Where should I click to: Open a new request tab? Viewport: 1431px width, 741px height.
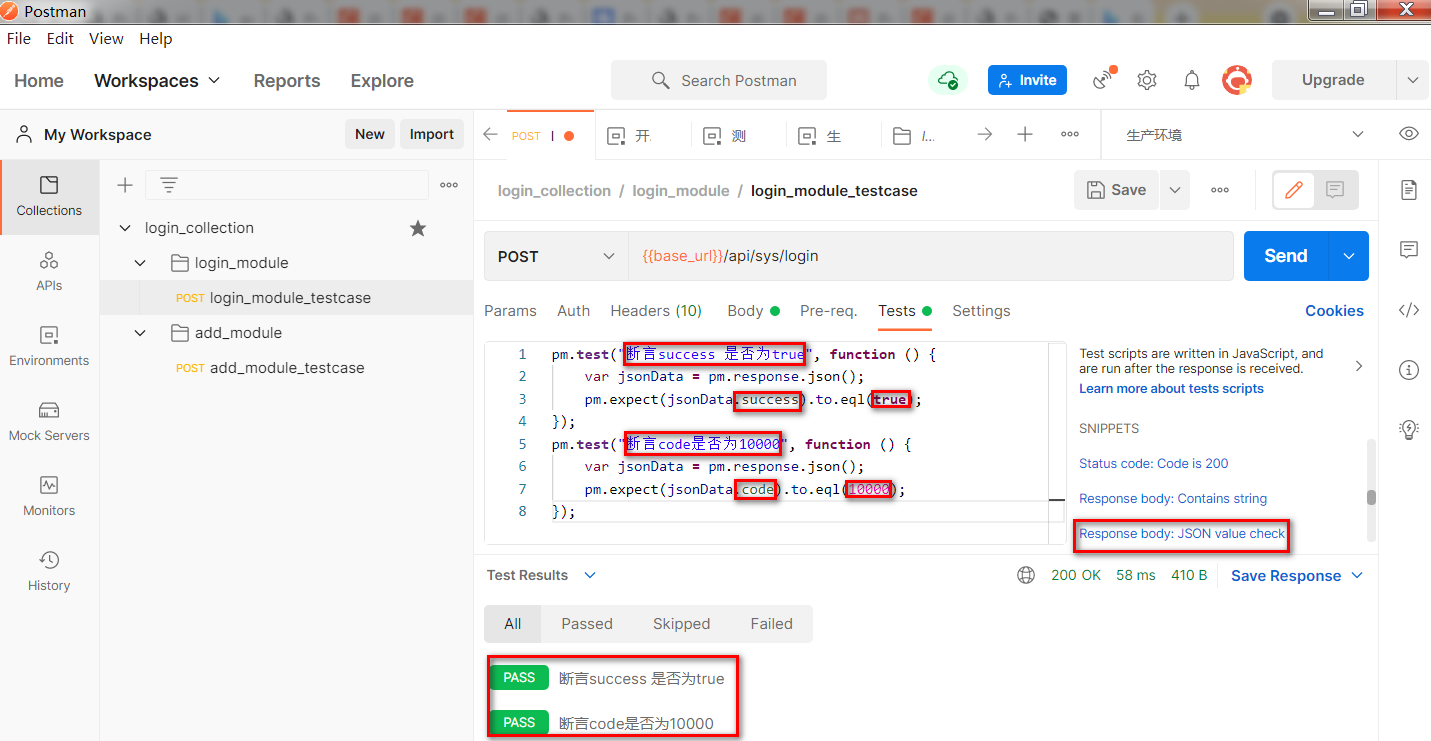(1025, 134)
